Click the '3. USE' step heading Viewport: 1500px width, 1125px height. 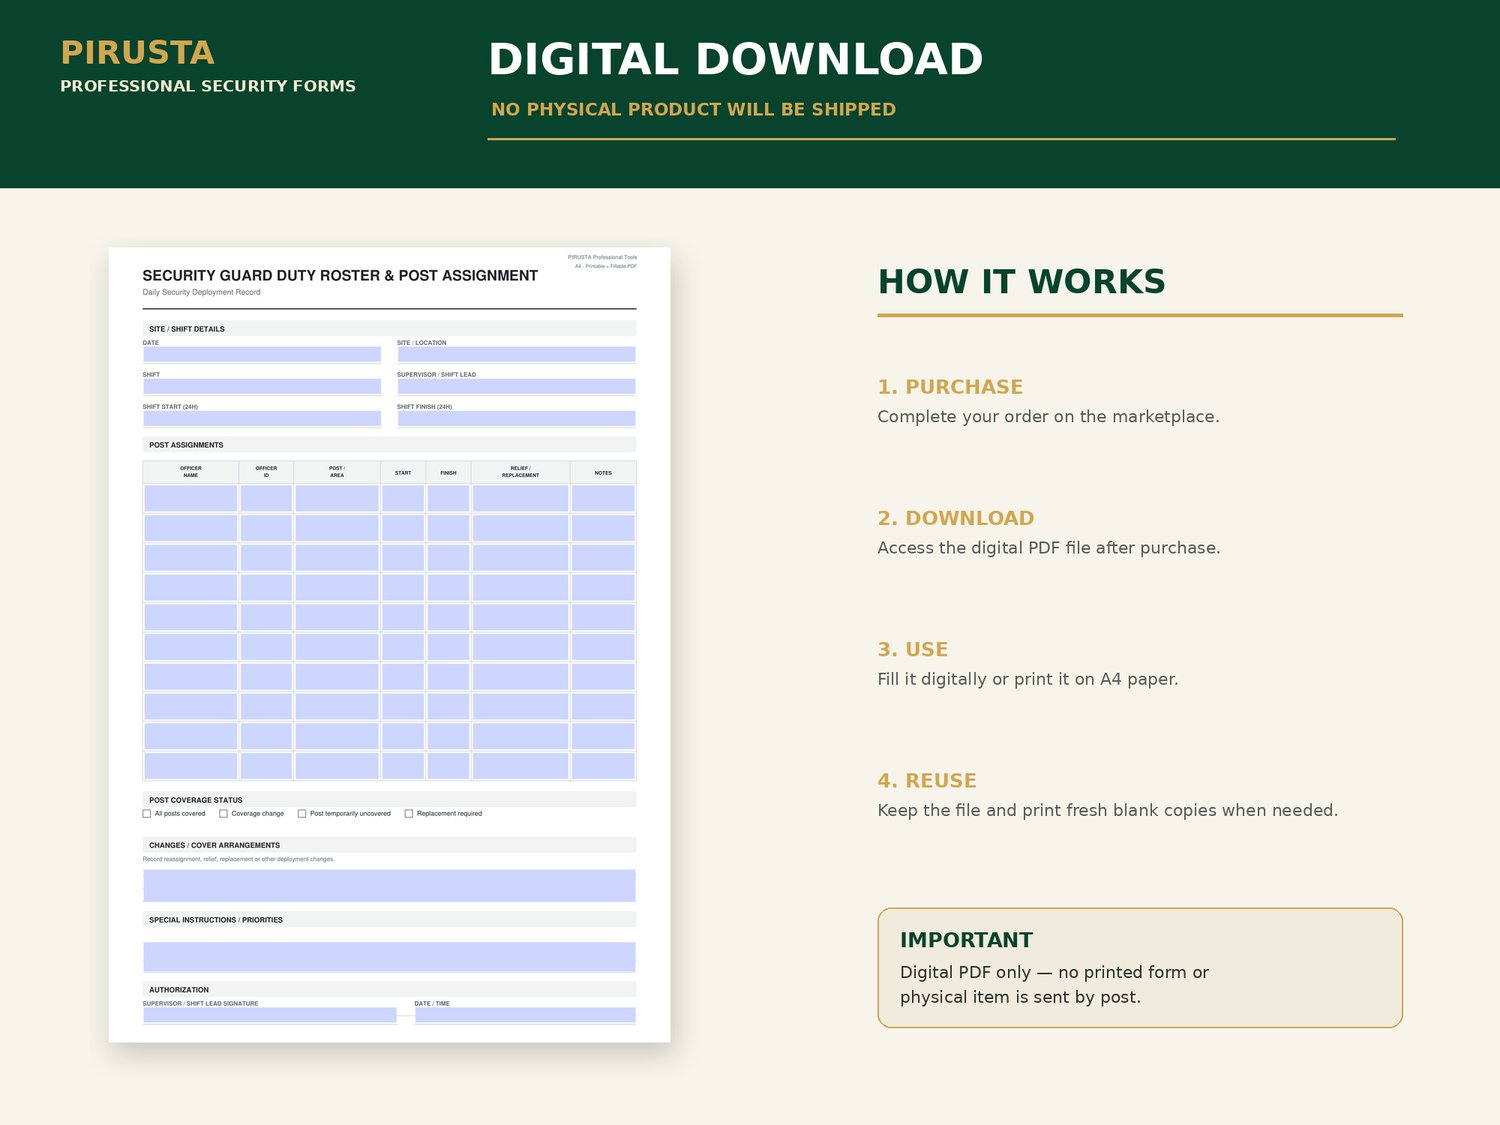913,649
